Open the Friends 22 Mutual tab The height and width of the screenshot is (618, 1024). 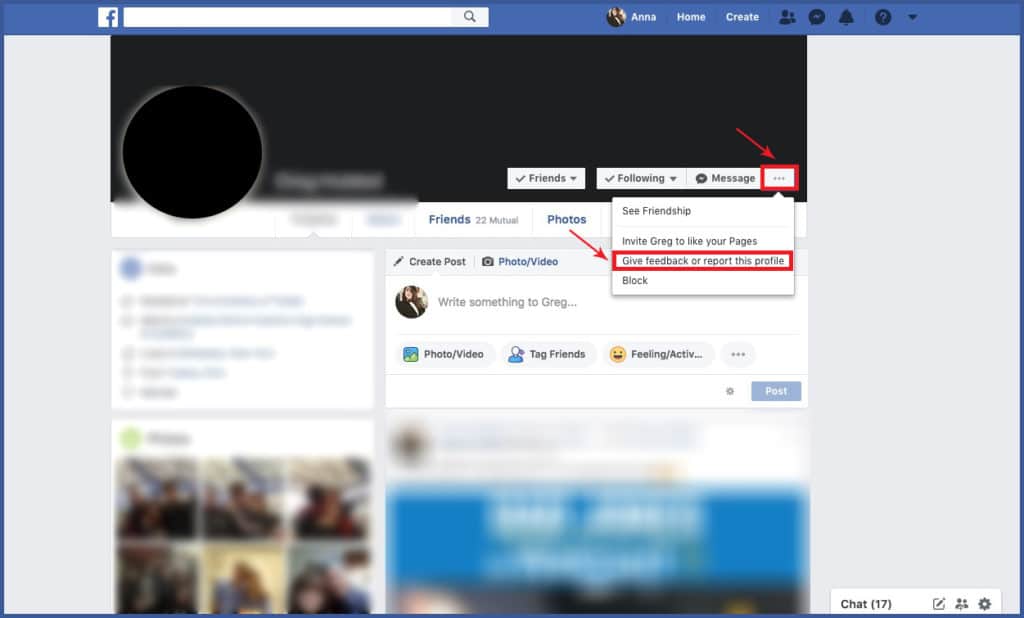[x=473, y=220]
